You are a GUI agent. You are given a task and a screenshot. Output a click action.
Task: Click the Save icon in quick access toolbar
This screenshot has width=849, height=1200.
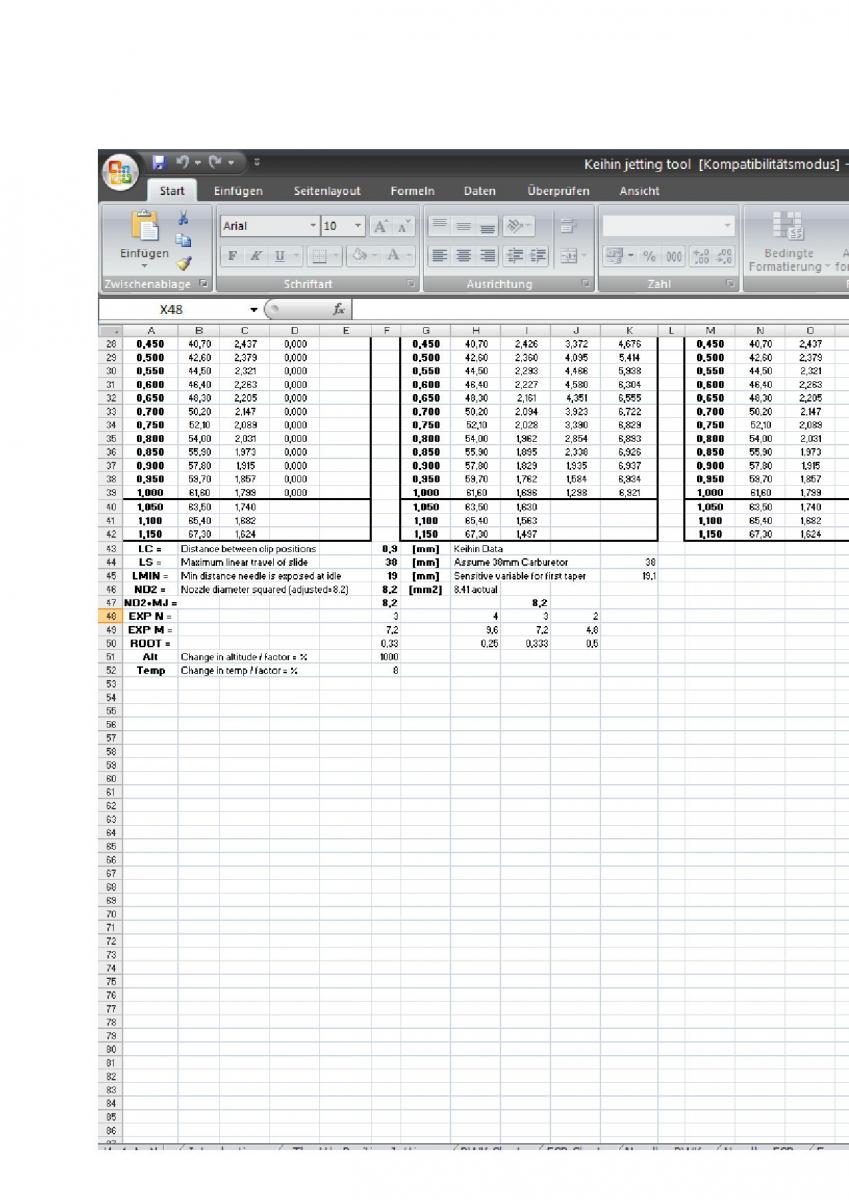[158, 161]
